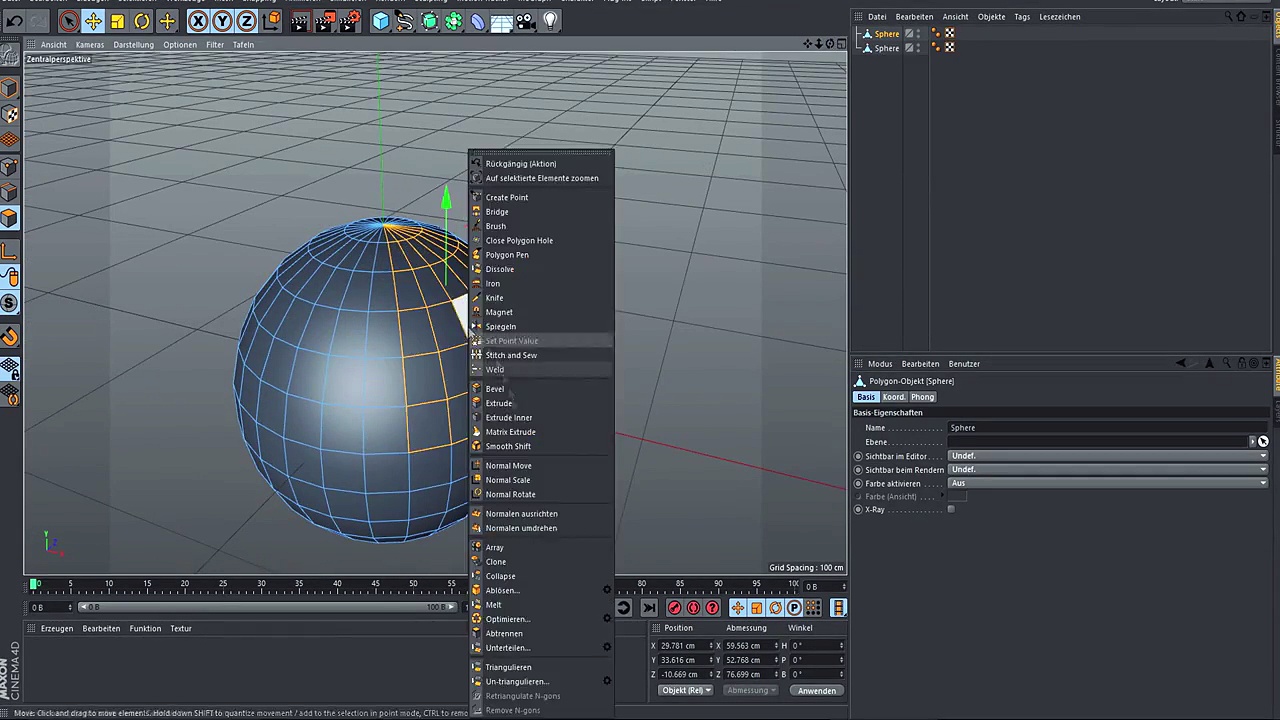This screenshot has height=720, width=1280.
Task: Click the Undo arrow icon
Action: click(15, 21)
